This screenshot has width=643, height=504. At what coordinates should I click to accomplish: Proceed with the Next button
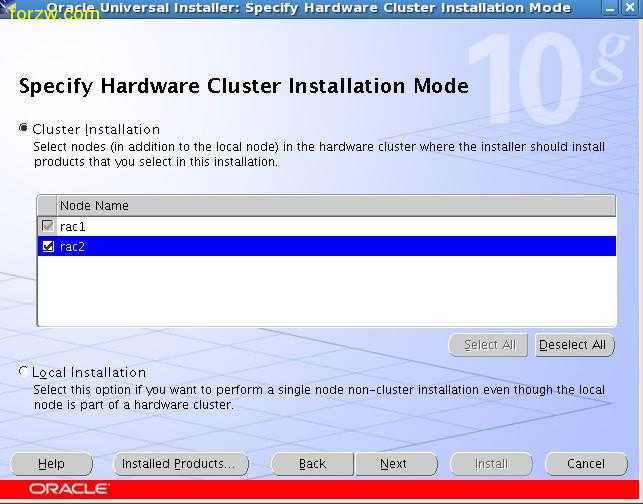pos(393,464)
